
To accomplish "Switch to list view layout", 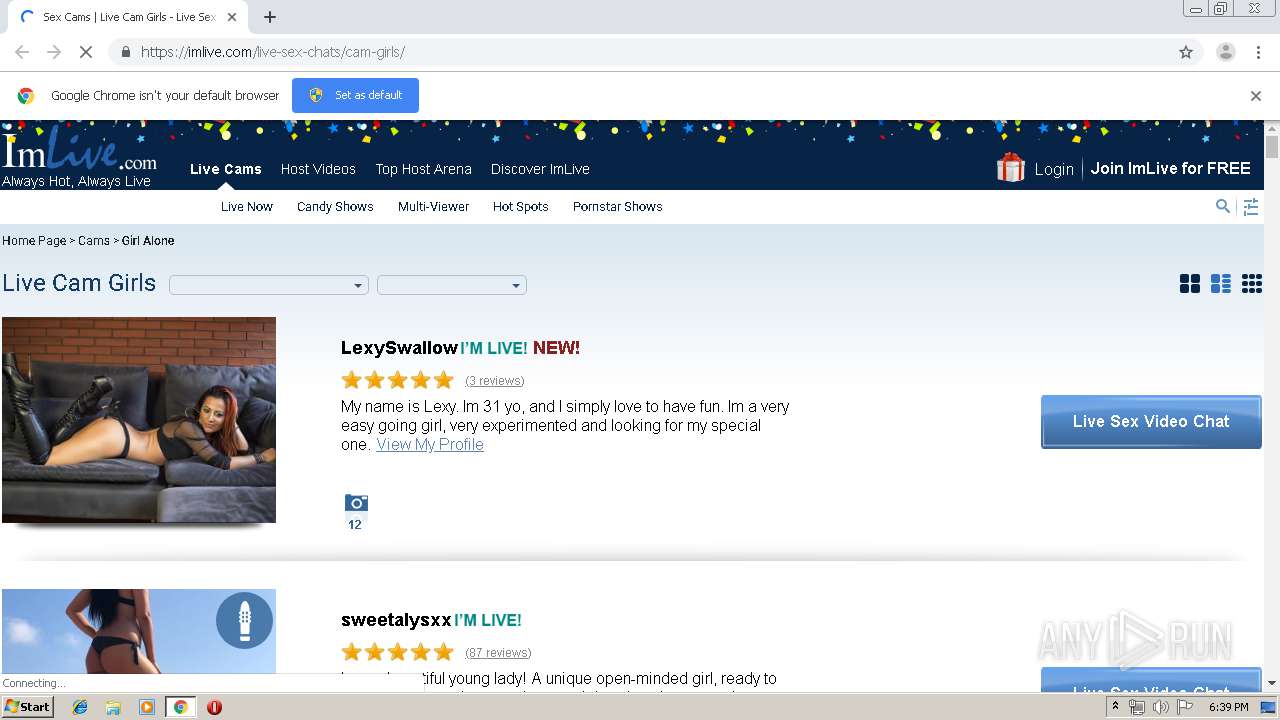I will [x=1221, y=284].
